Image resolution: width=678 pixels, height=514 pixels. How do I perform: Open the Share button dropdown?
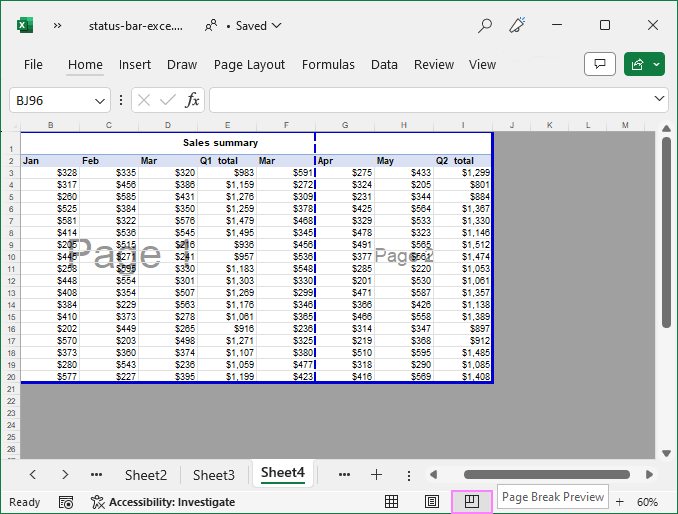(x=657, y=64)
